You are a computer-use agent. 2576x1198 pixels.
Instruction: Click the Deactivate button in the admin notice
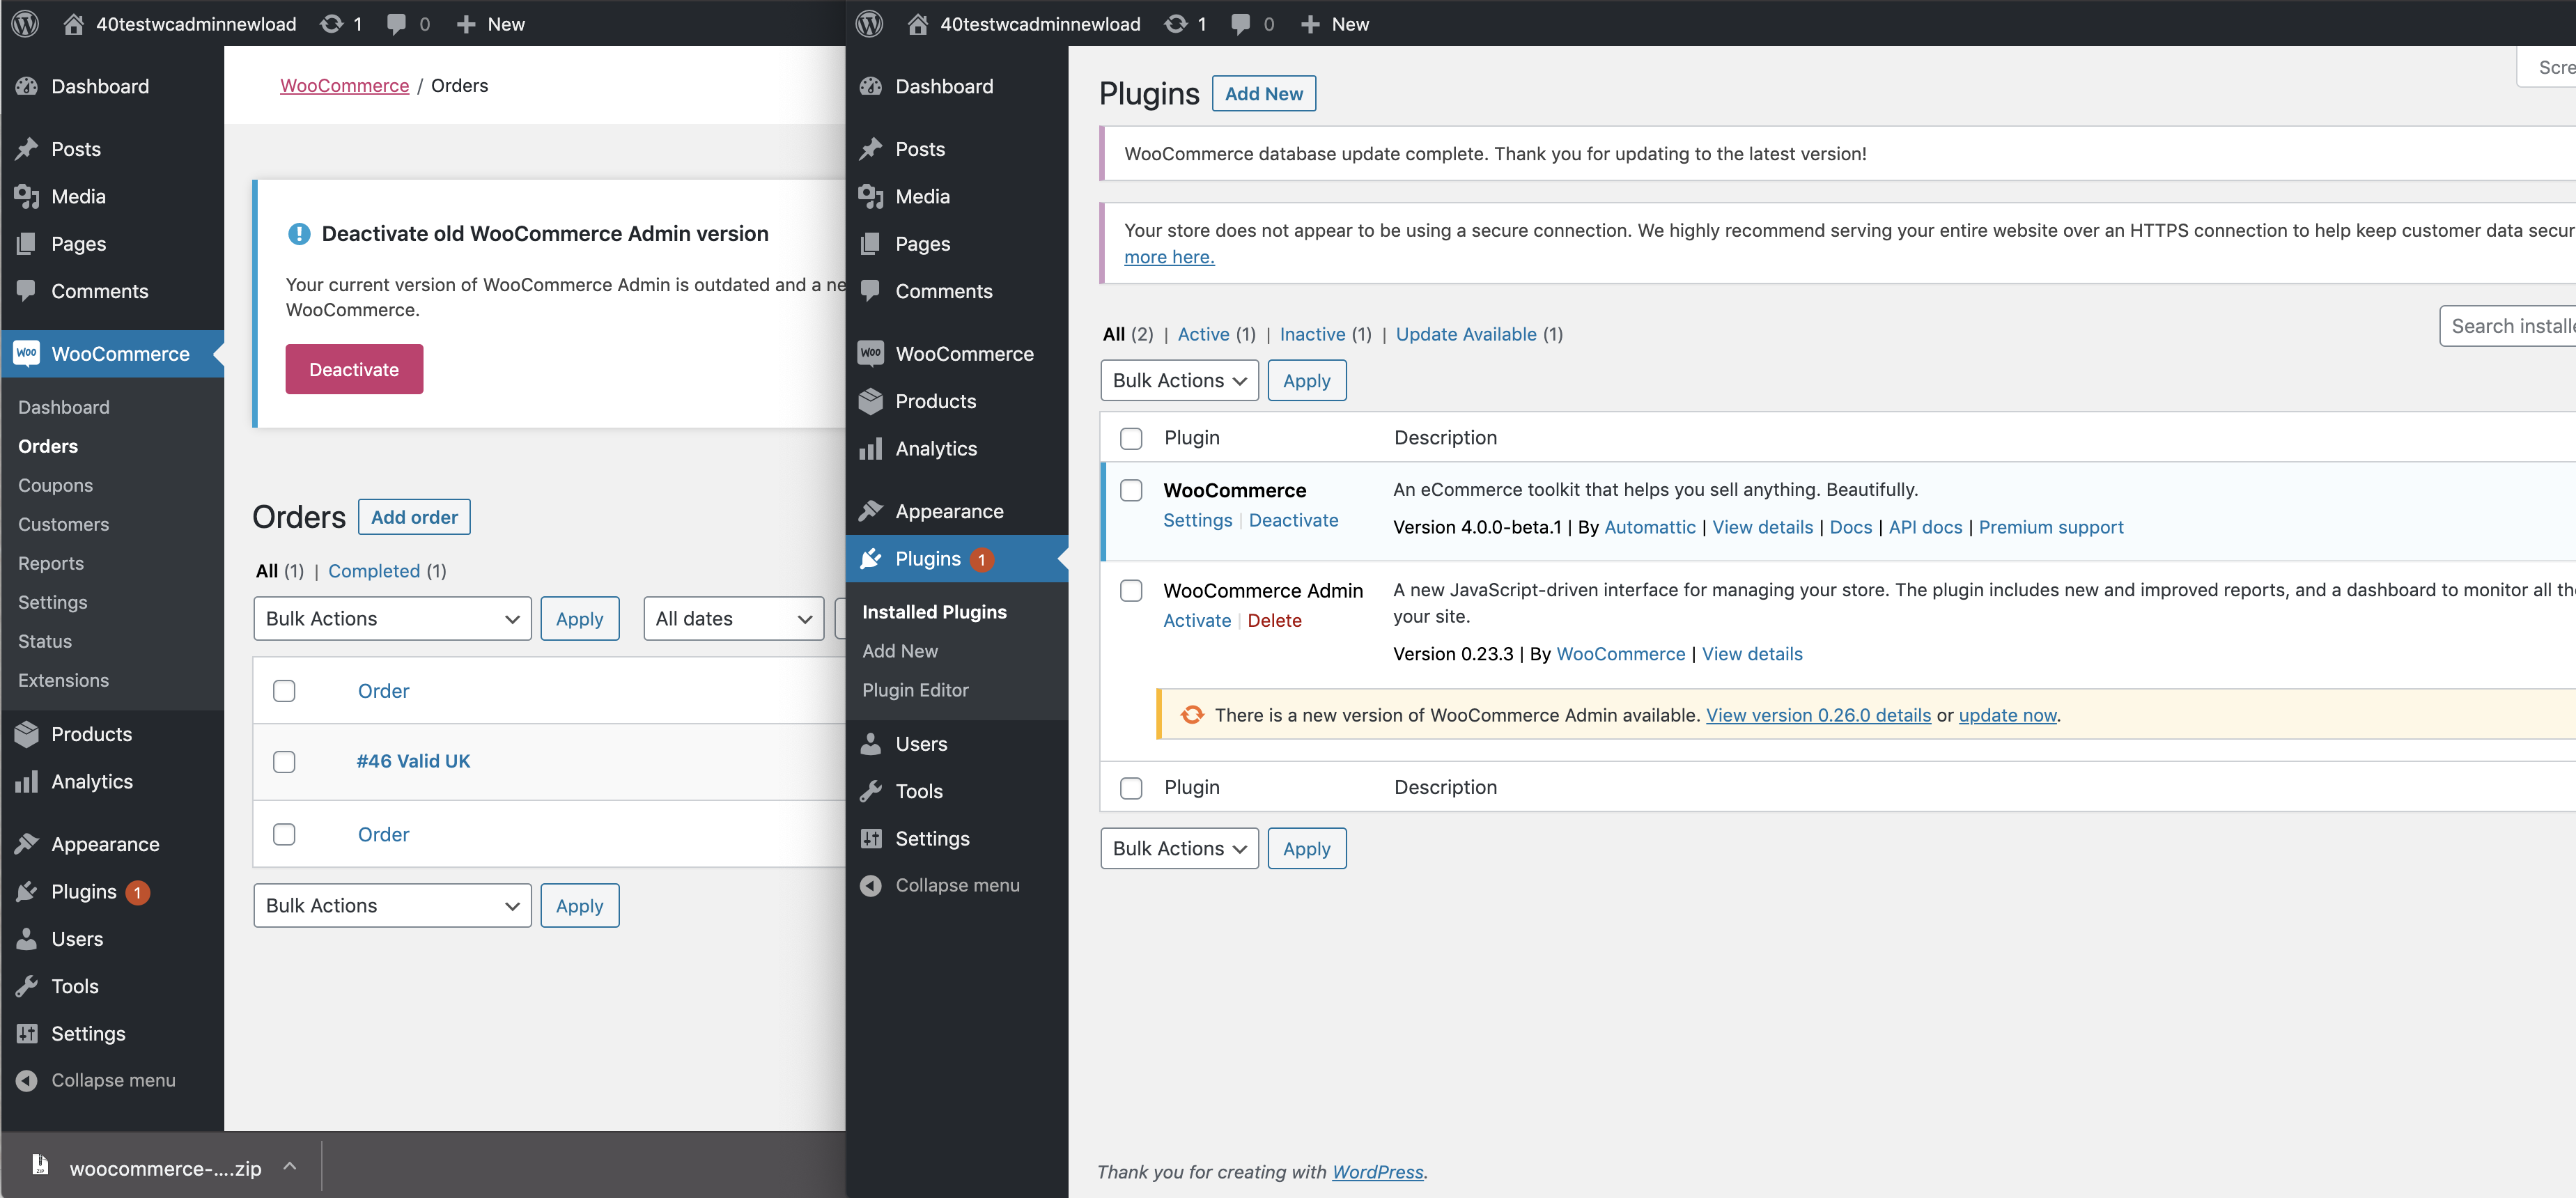pyautogui.click(x=354, y=369)
